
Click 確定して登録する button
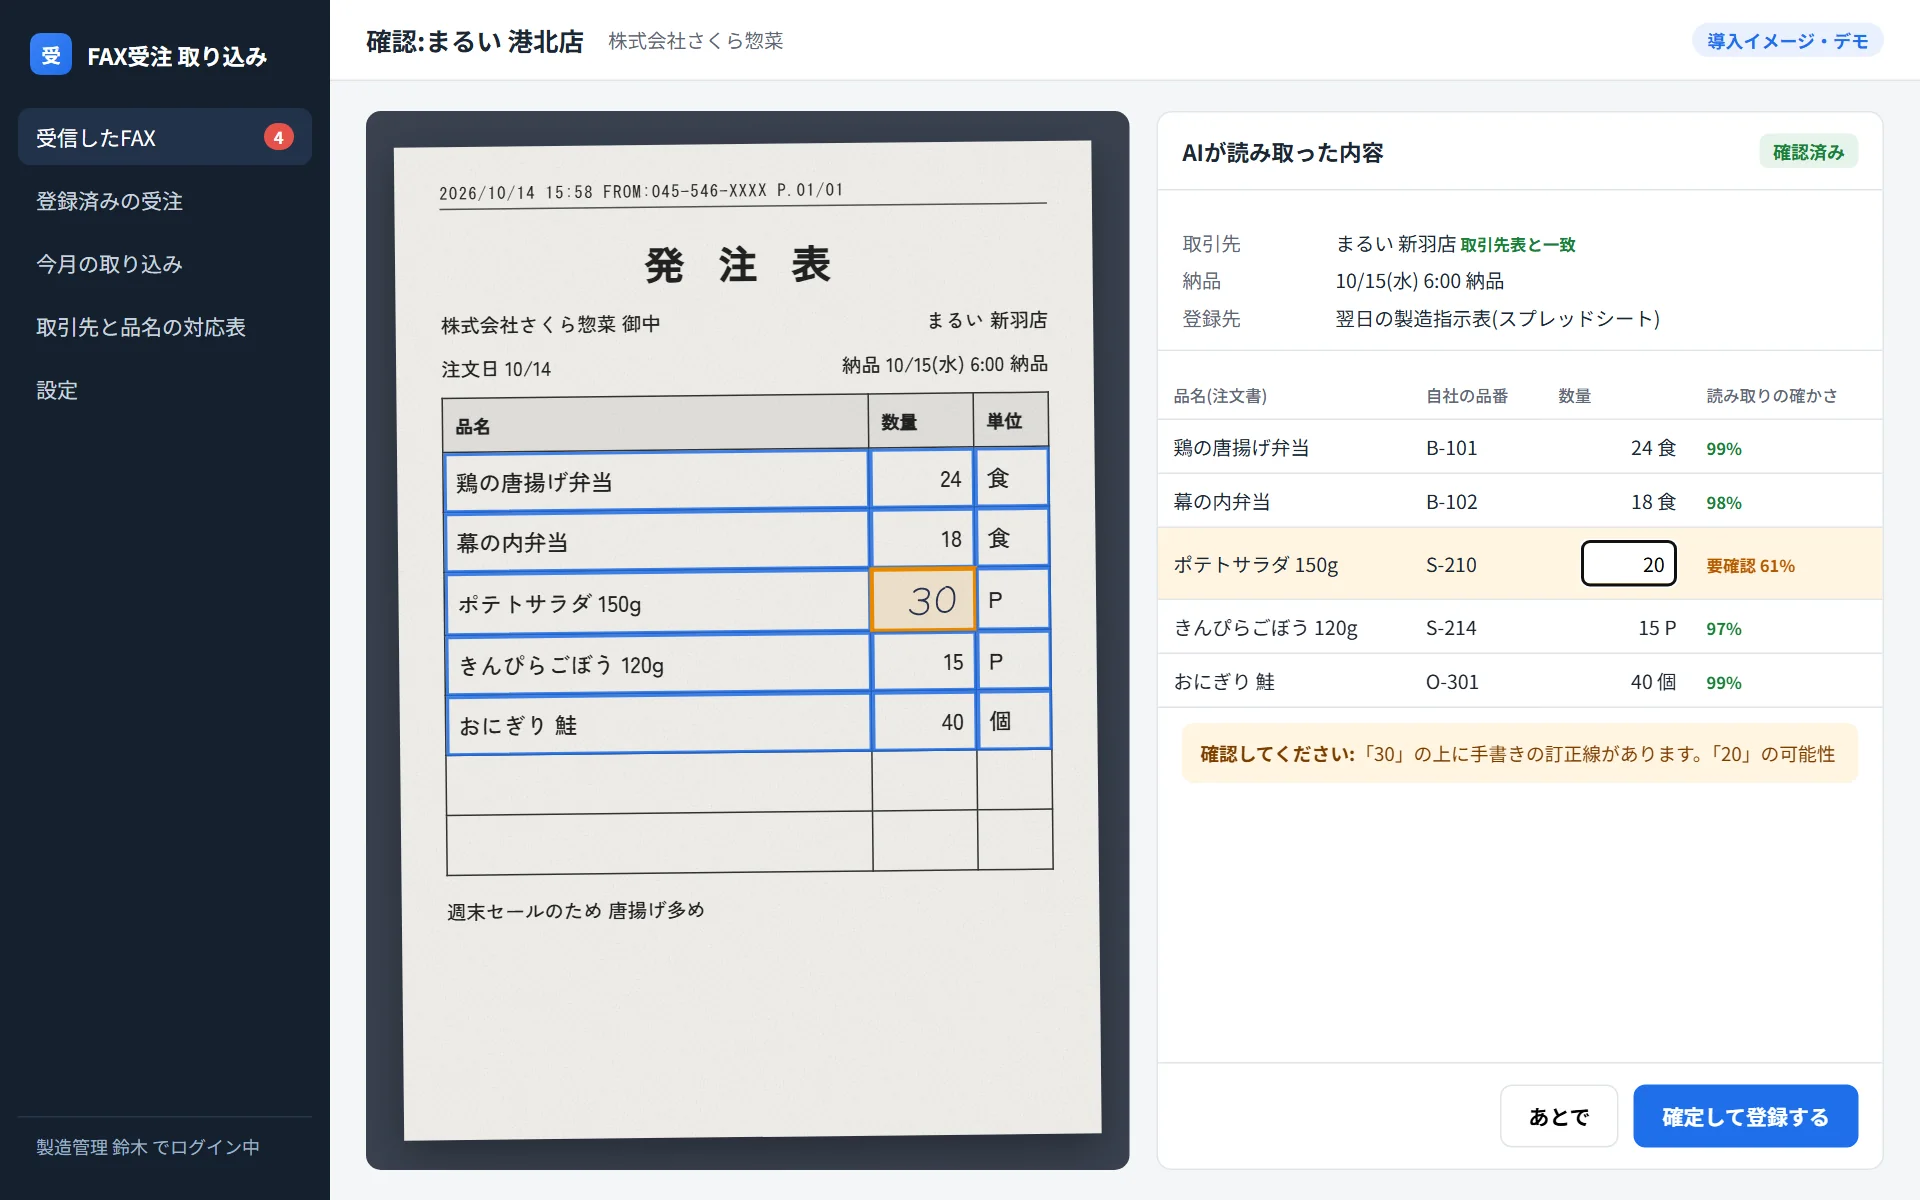tap(1745, 1116)
